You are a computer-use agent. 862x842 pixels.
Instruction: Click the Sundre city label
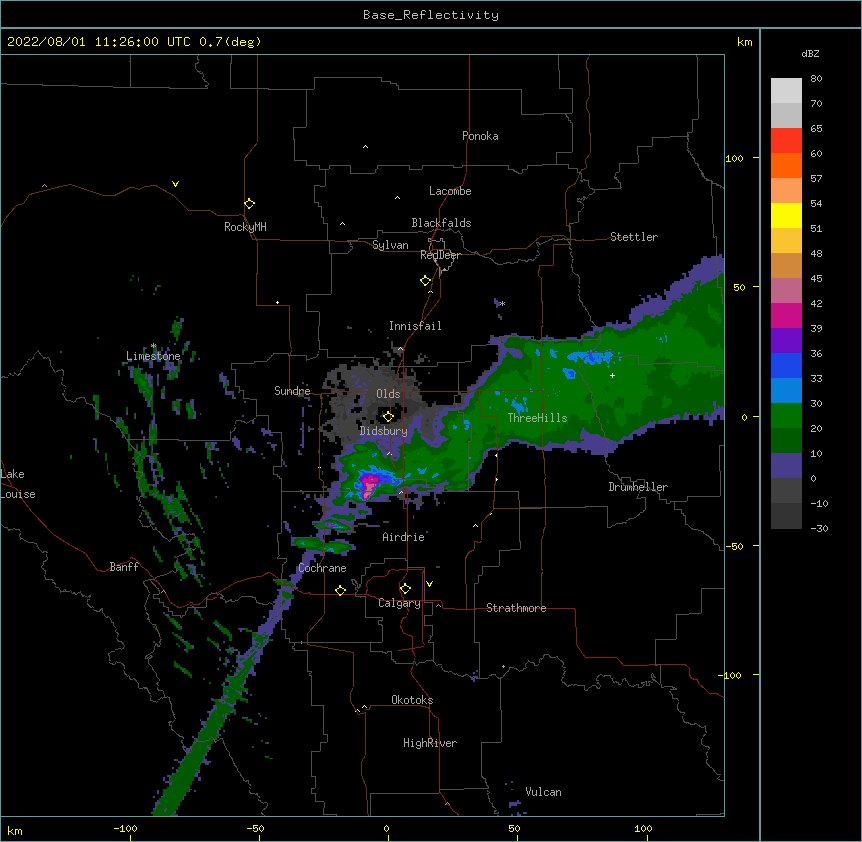pyautogui.click(x=292, y=391)
